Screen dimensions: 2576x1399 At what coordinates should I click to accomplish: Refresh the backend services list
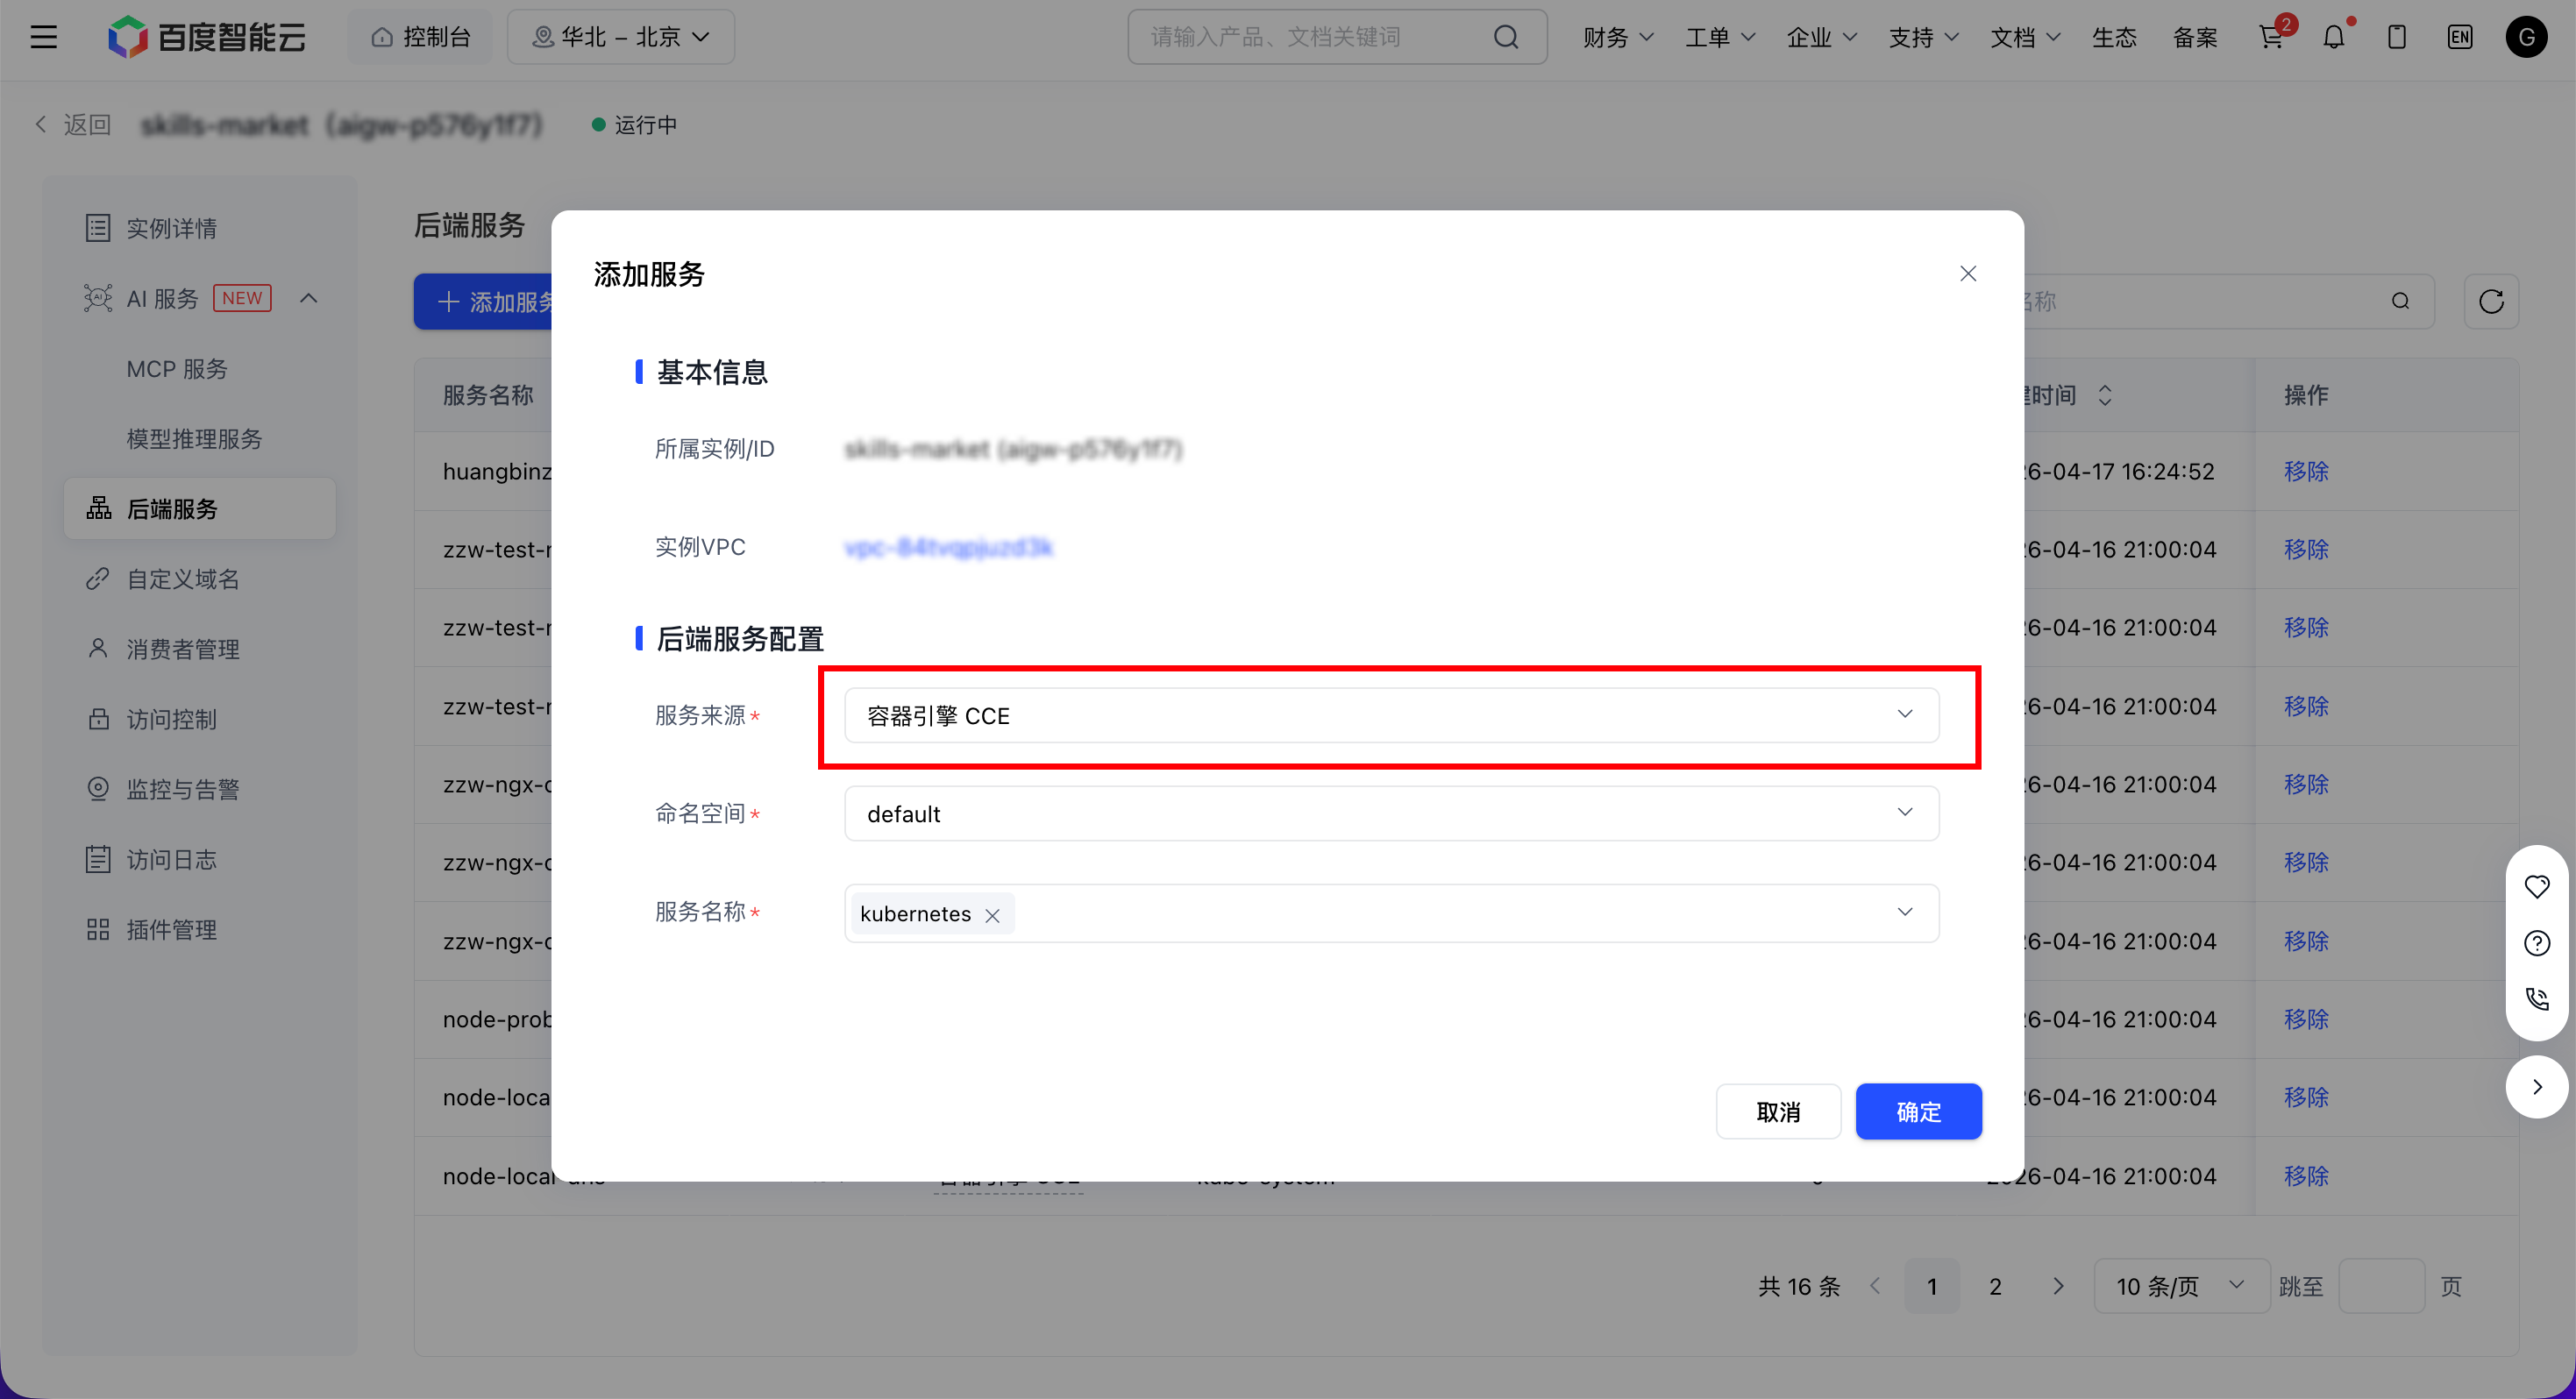(x=2491, y=301)
